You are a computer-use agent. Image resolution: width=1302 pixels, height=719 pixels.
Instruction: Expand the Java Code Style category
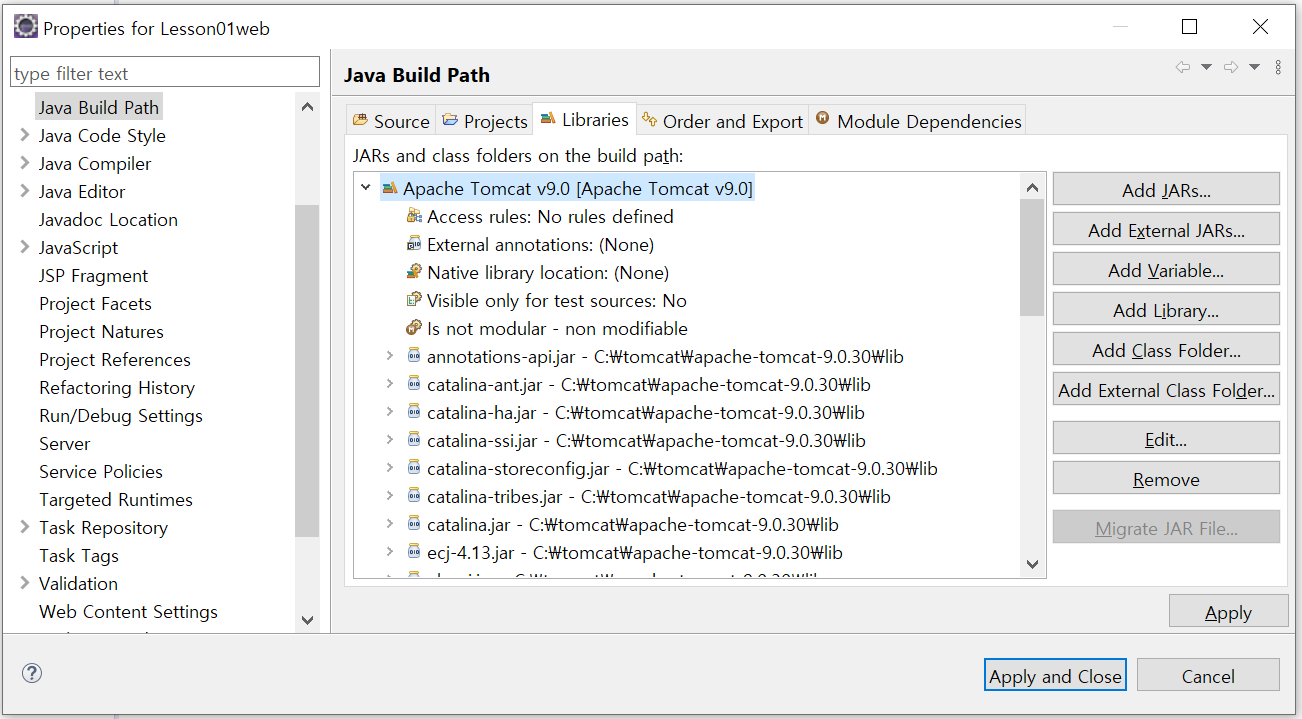24,135
